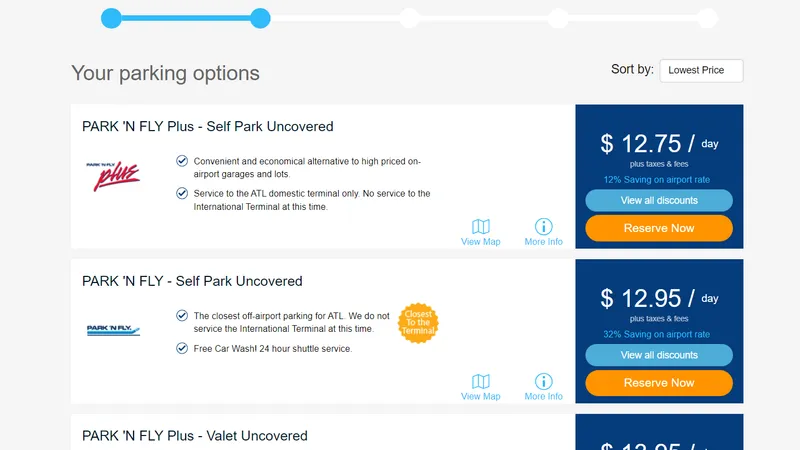Click the Closest To the Terminal badge
Screen dimensions: 800x450
[418, 323]
